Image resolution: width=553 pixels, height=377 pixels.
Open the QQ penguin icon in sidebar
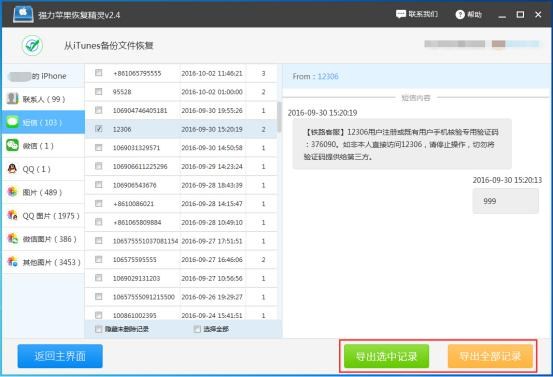coord(12,169)
